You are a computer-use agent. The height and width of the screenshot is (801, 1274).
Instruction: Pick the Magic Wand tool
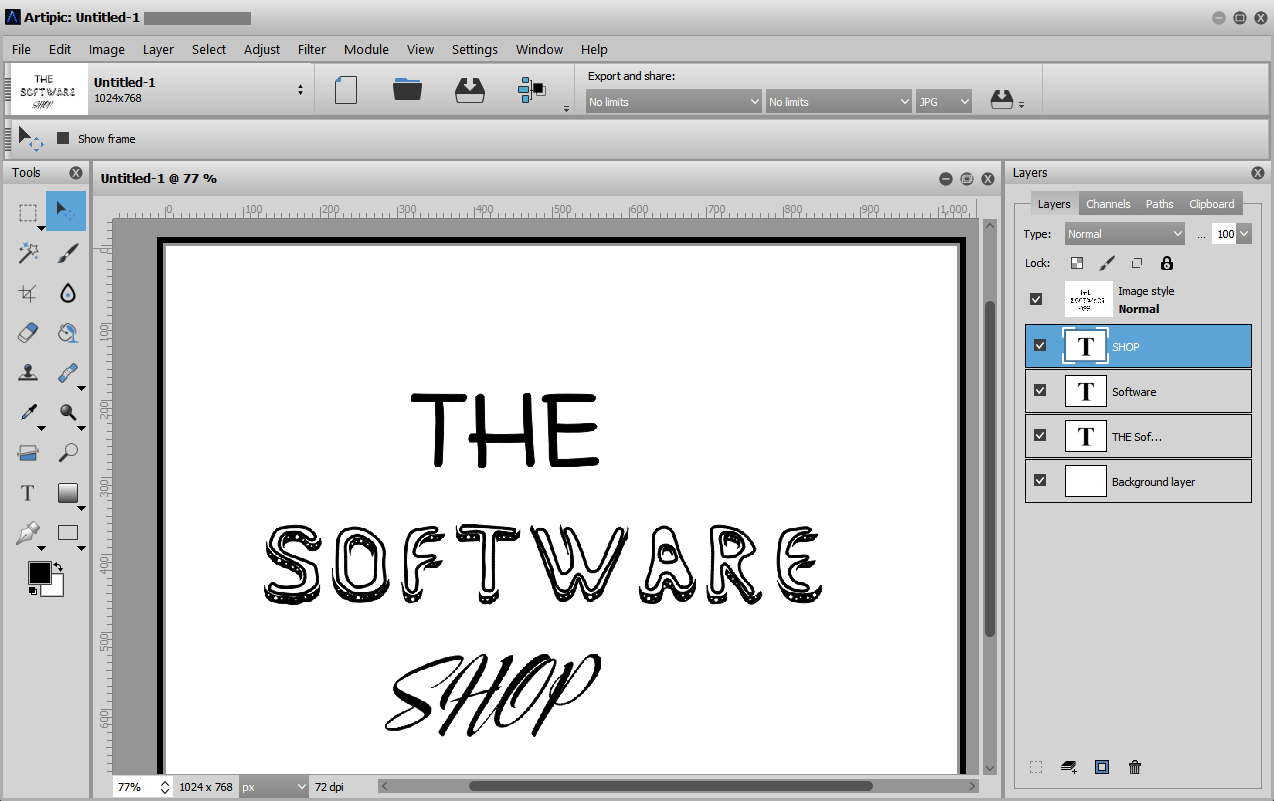click(x=28, y=253)
